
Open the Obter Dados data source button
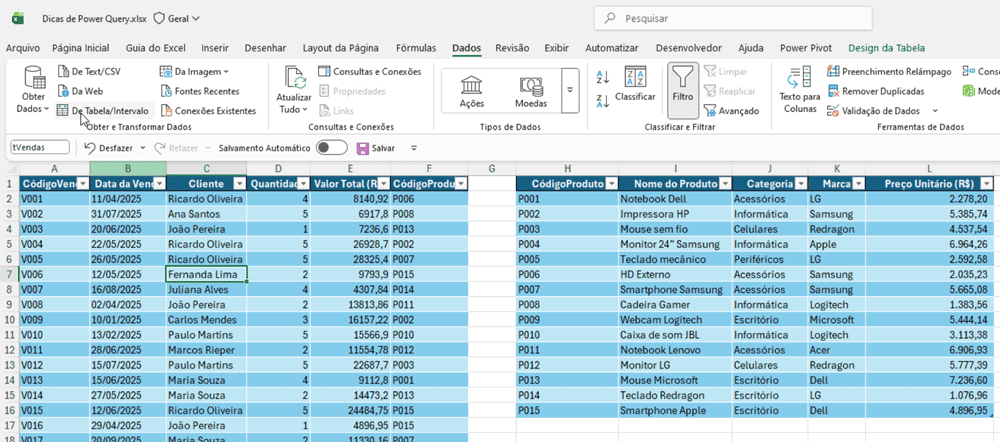(x=34, y=88)
